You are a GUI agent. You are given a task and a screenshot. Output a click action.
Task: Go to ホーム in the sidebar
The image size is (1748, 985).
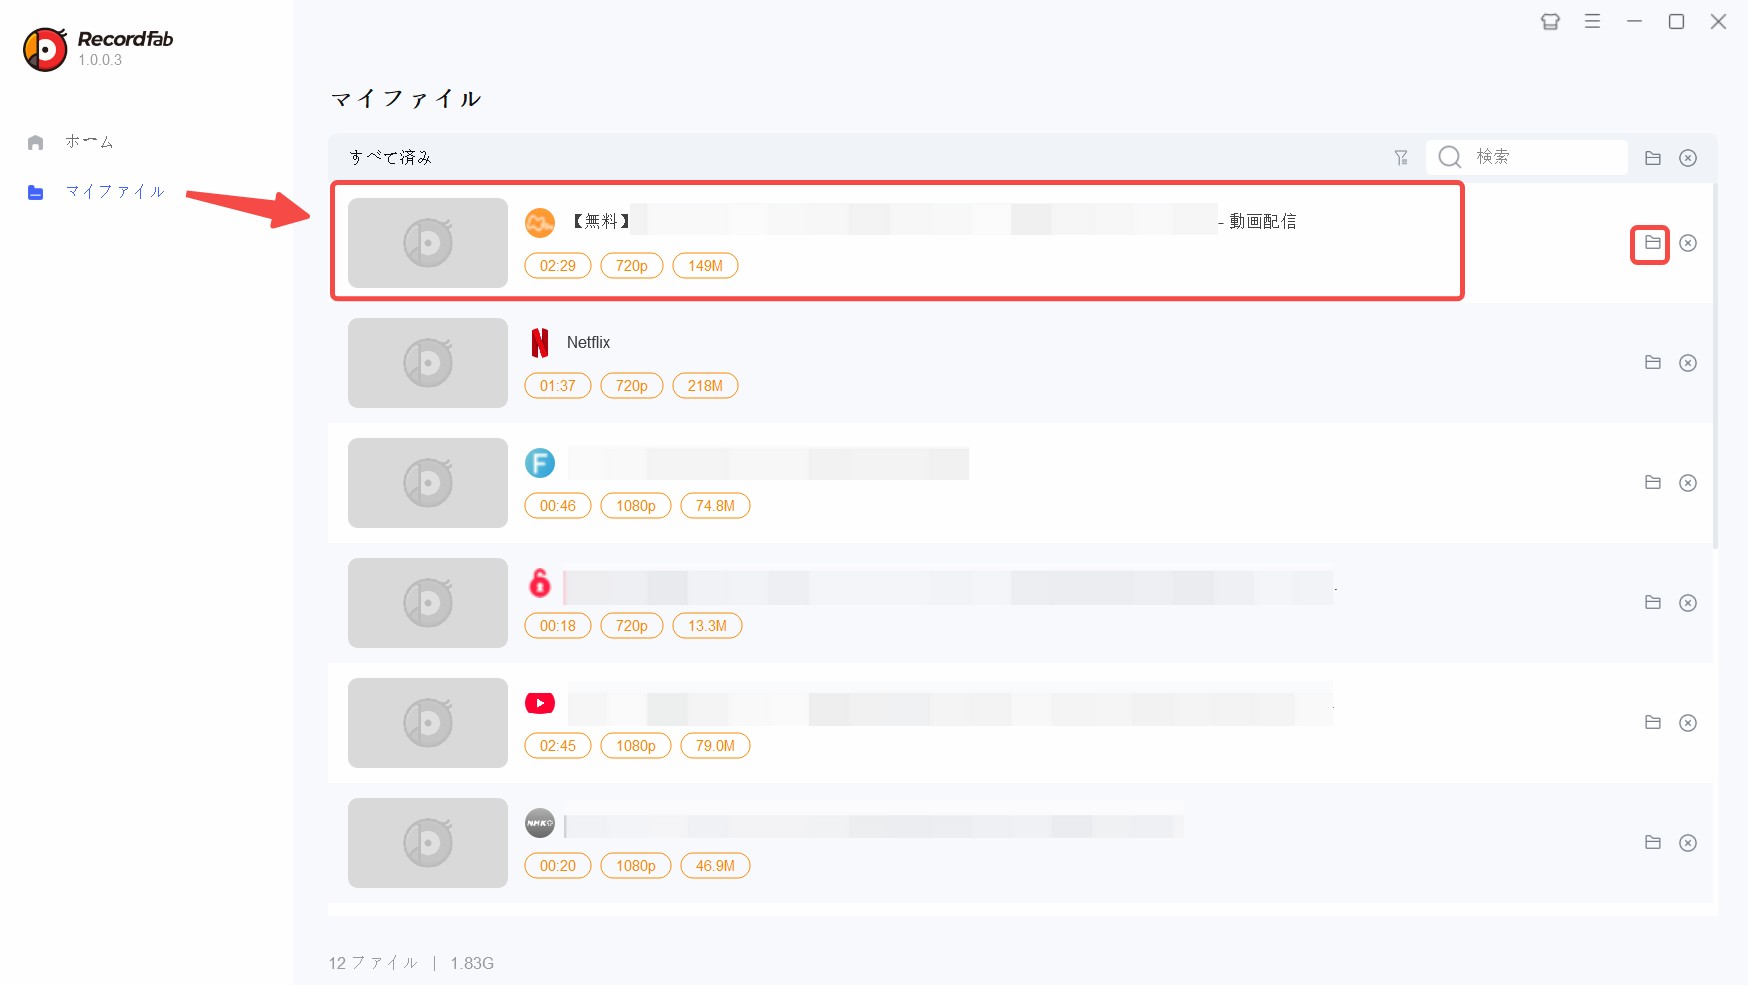[89, 142]
